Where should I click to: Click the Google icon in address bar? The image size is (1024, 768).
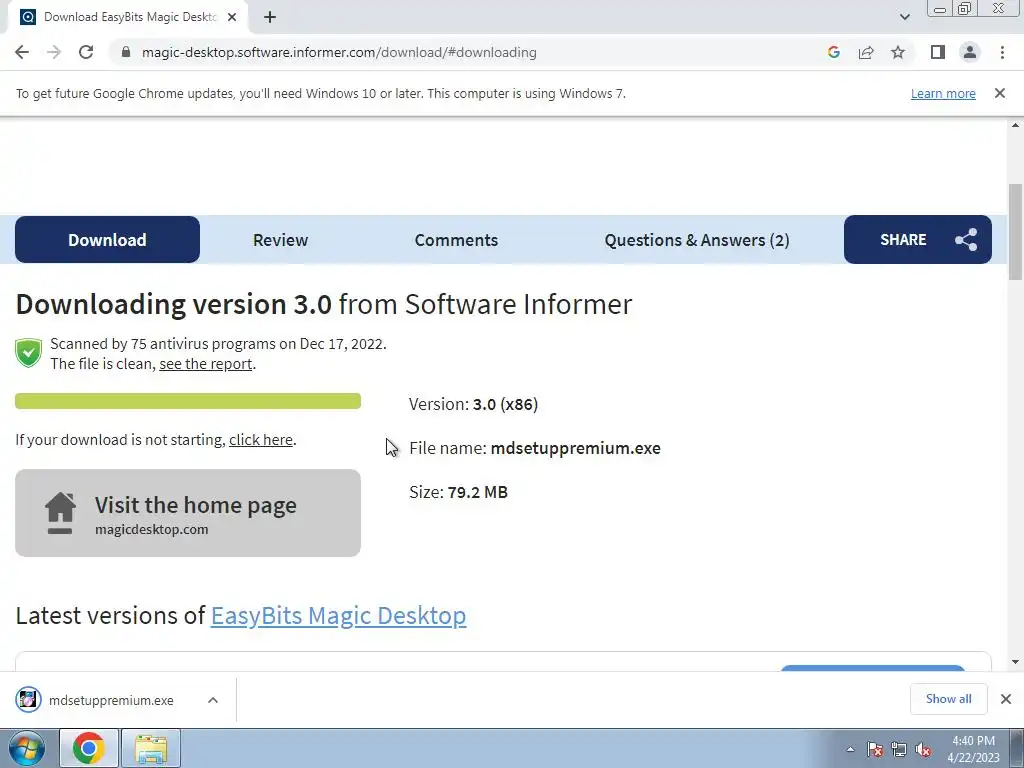[833, 52]
